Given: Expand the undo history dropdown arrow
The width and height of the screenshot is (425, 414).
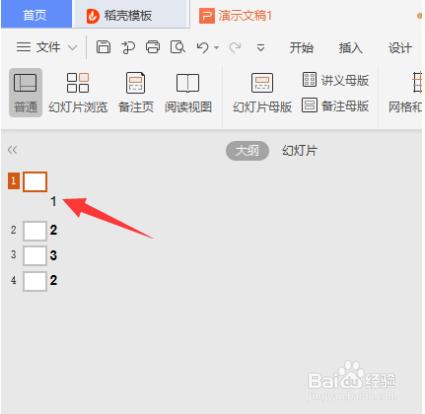Looking at the screenshot, I should (x=217, y=48).
